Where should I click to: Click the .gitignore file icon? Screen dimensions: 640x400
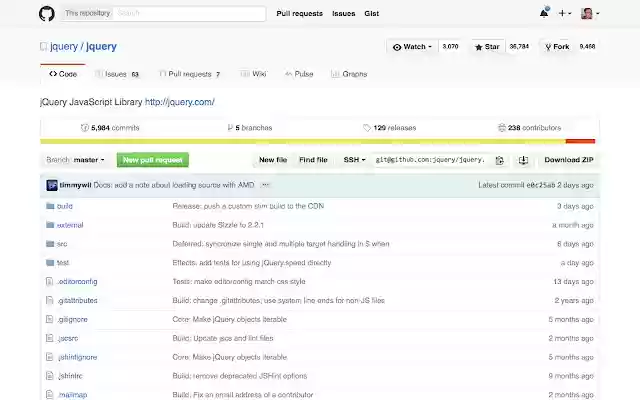[49, 319]
